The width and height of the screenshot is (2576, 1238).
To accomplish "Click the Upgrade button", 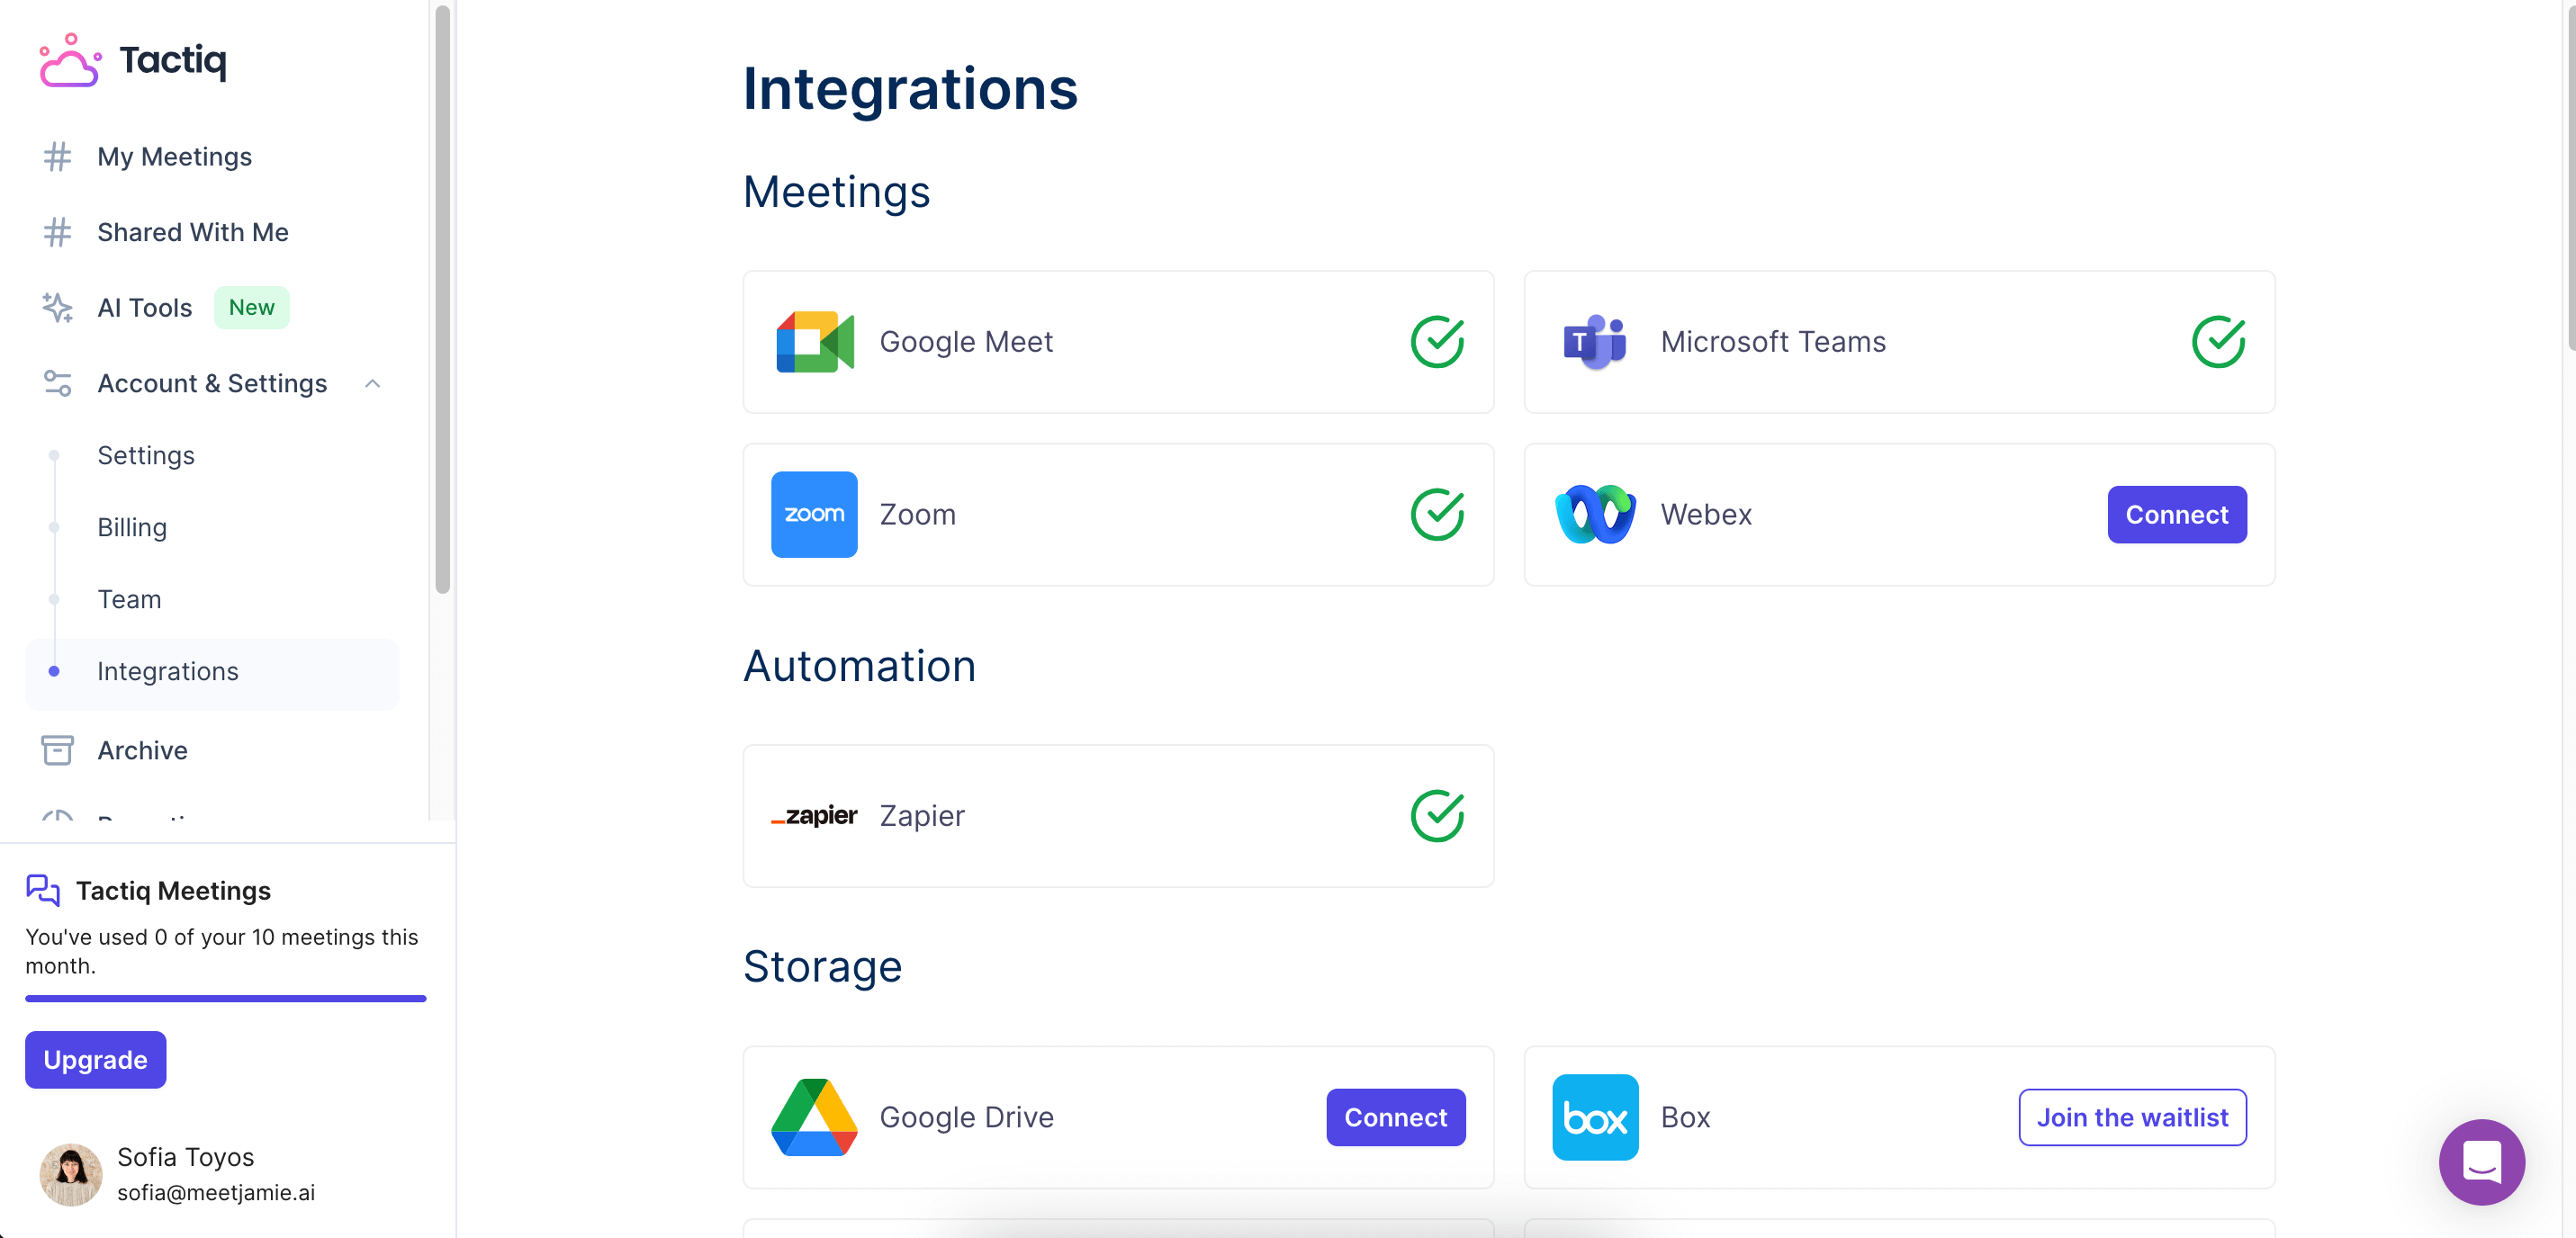I will (x=95, y=1060).
